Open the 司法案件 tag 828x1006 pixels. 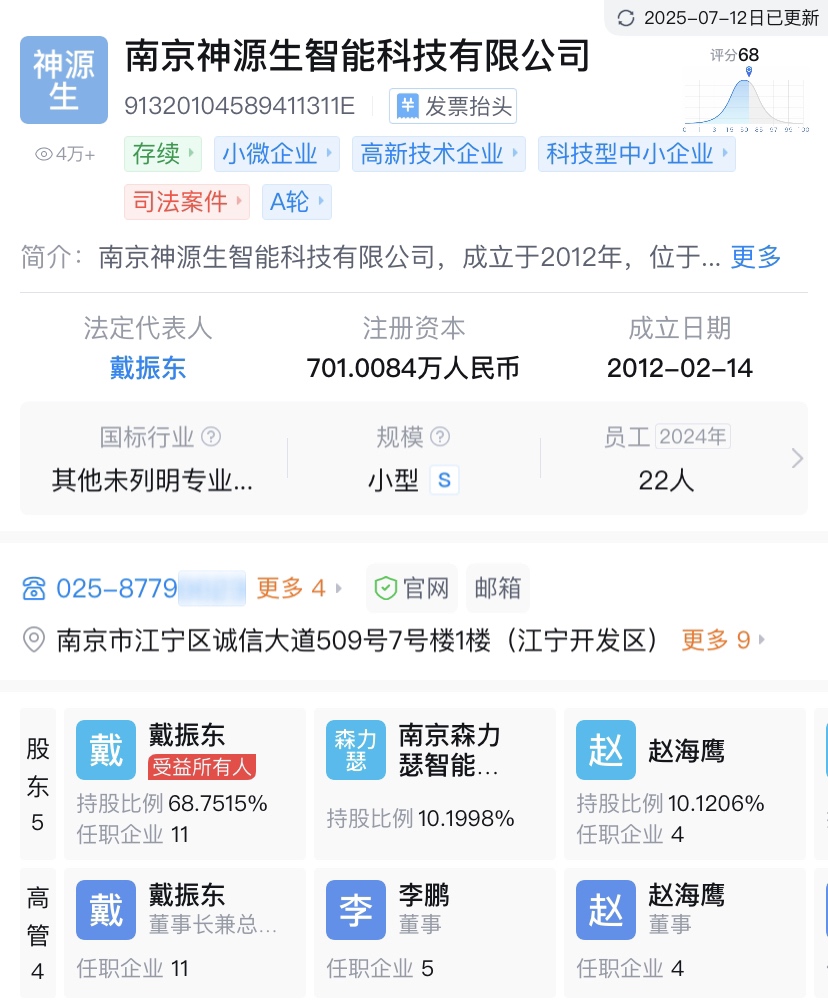[x=187, y=202]
